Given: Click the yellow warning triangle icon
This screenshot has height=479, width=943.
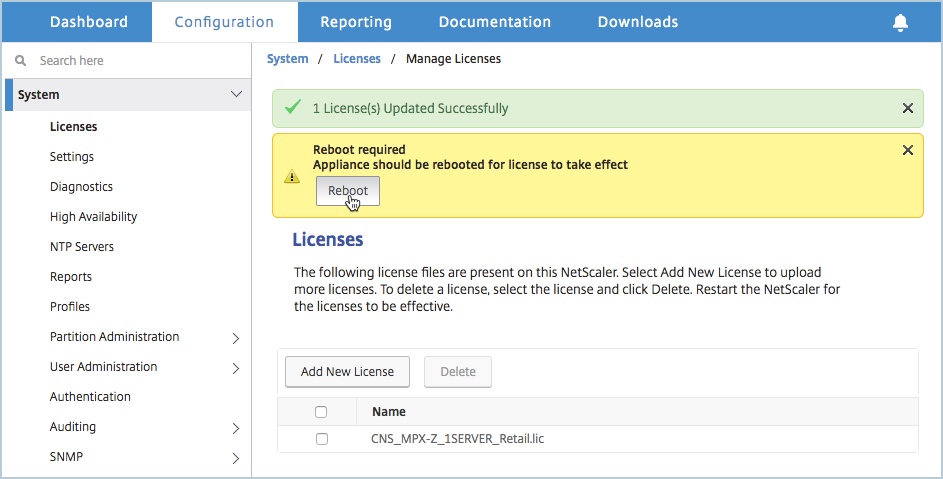Looking at the screenshot, I should coord(292,177).
